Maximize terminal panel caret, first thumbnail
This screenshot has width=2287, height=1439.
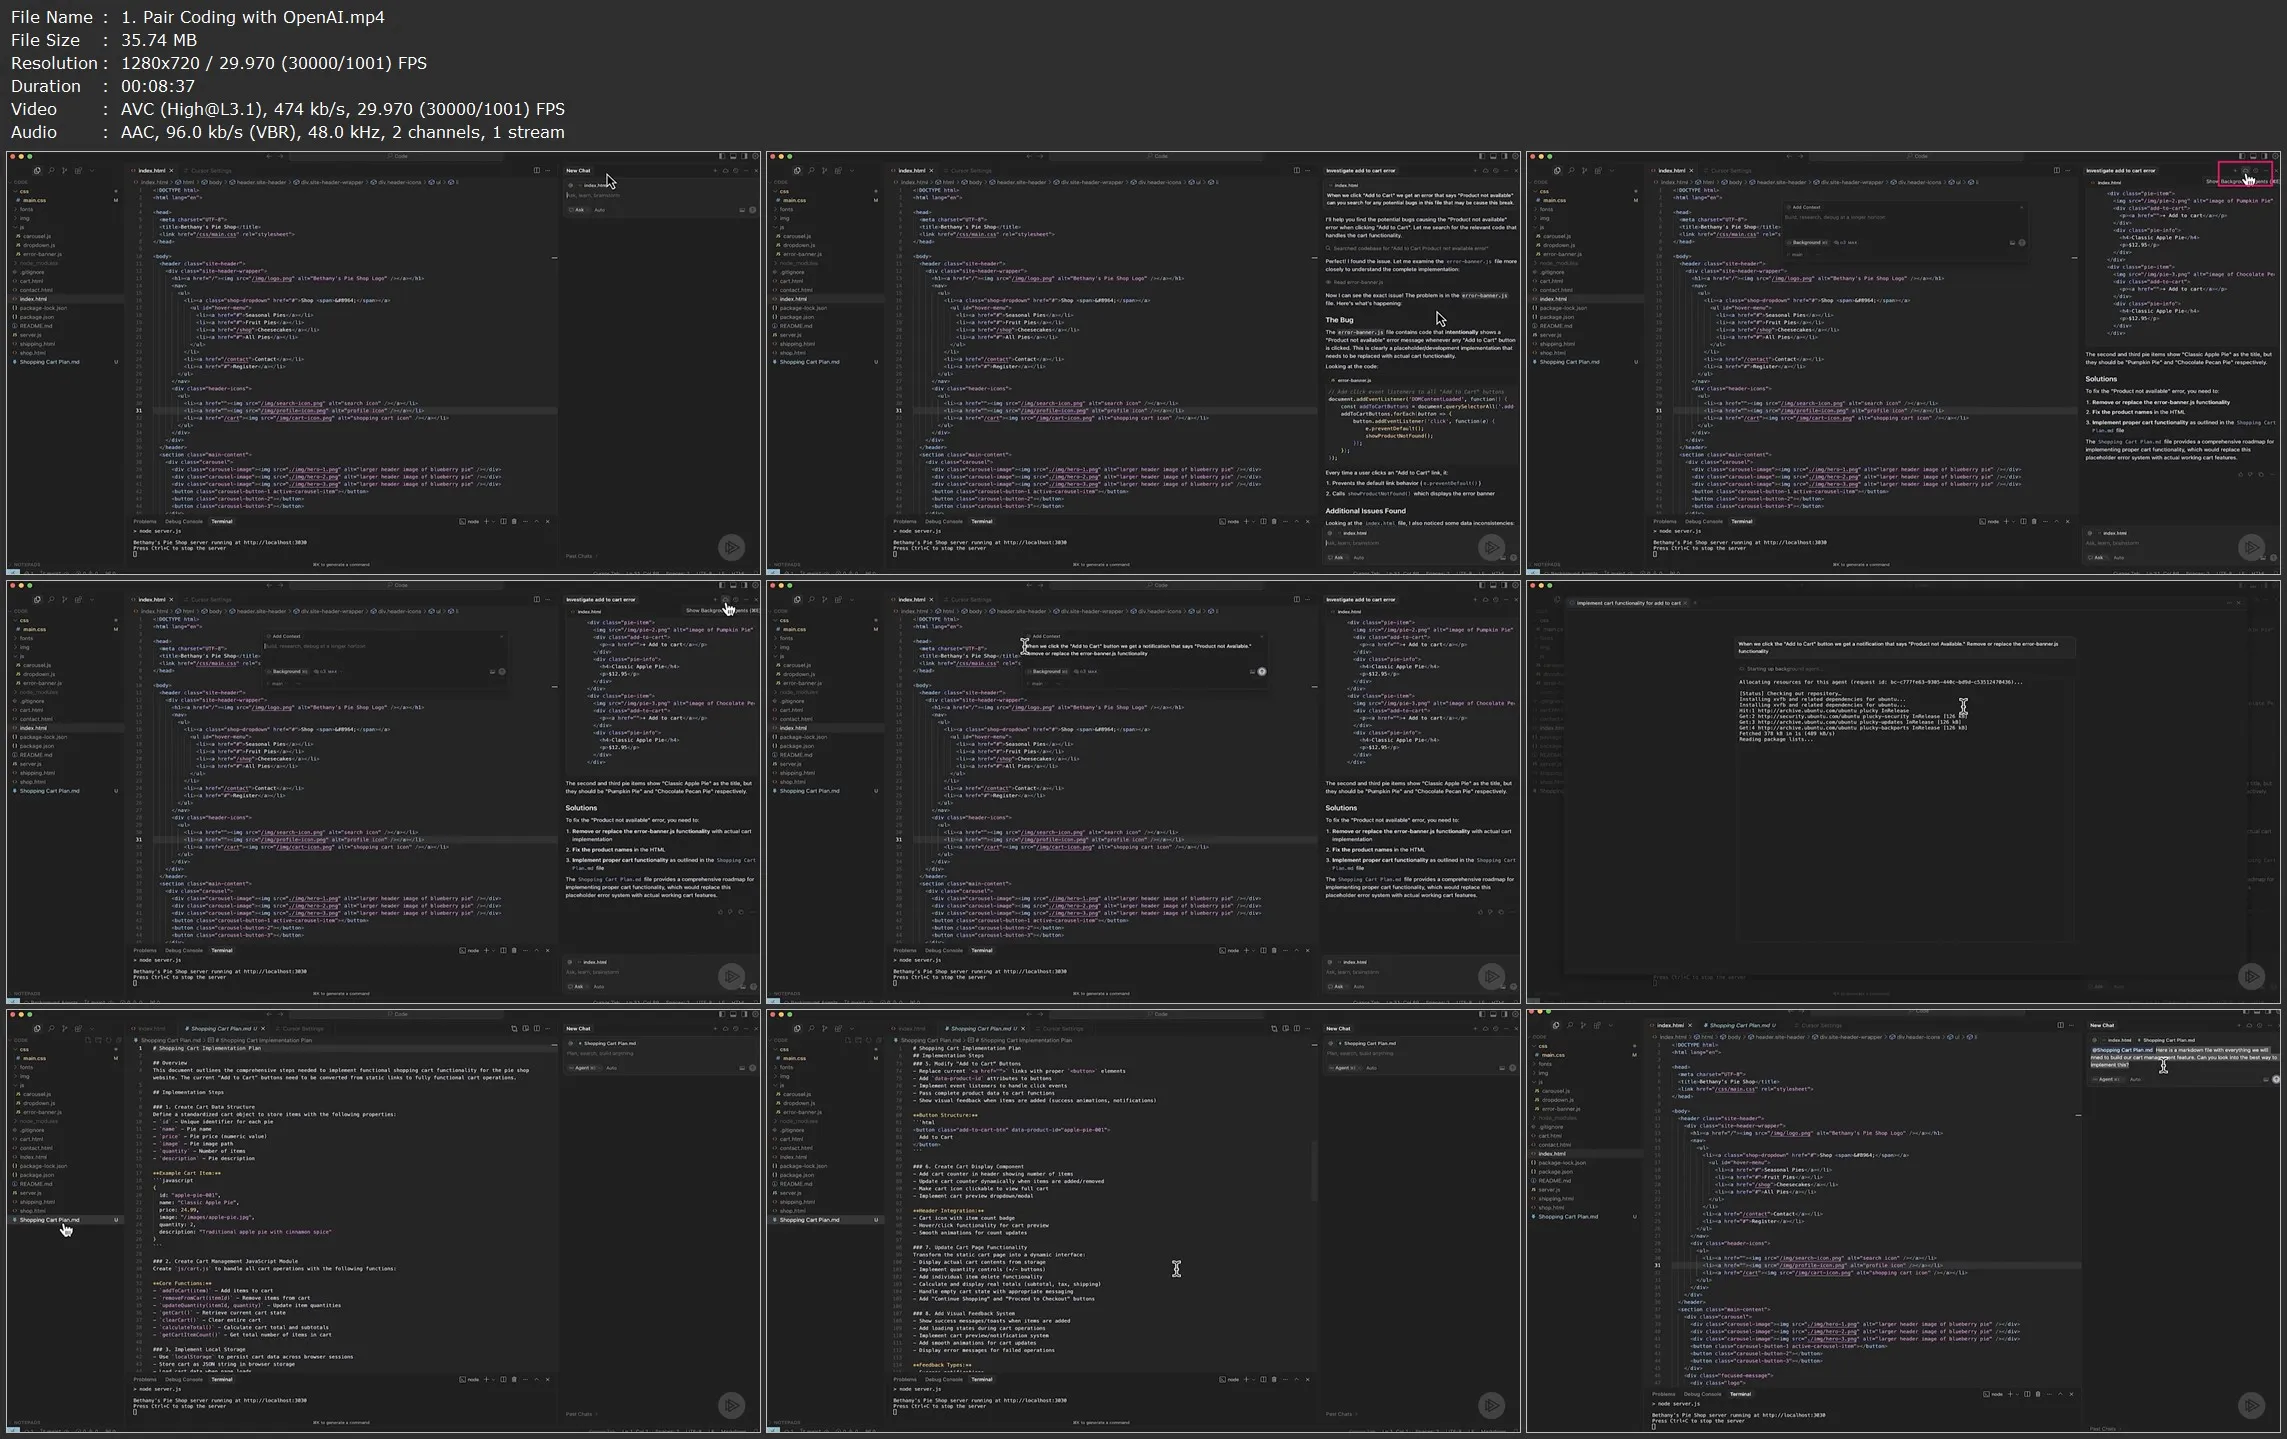[x=536, y=521]
